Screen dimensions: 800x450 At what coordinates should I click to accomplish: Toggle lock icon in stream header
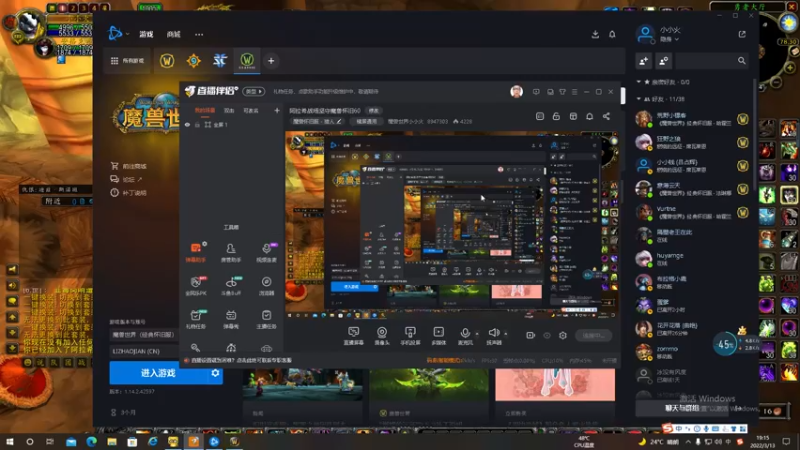[x=556, y=116]
